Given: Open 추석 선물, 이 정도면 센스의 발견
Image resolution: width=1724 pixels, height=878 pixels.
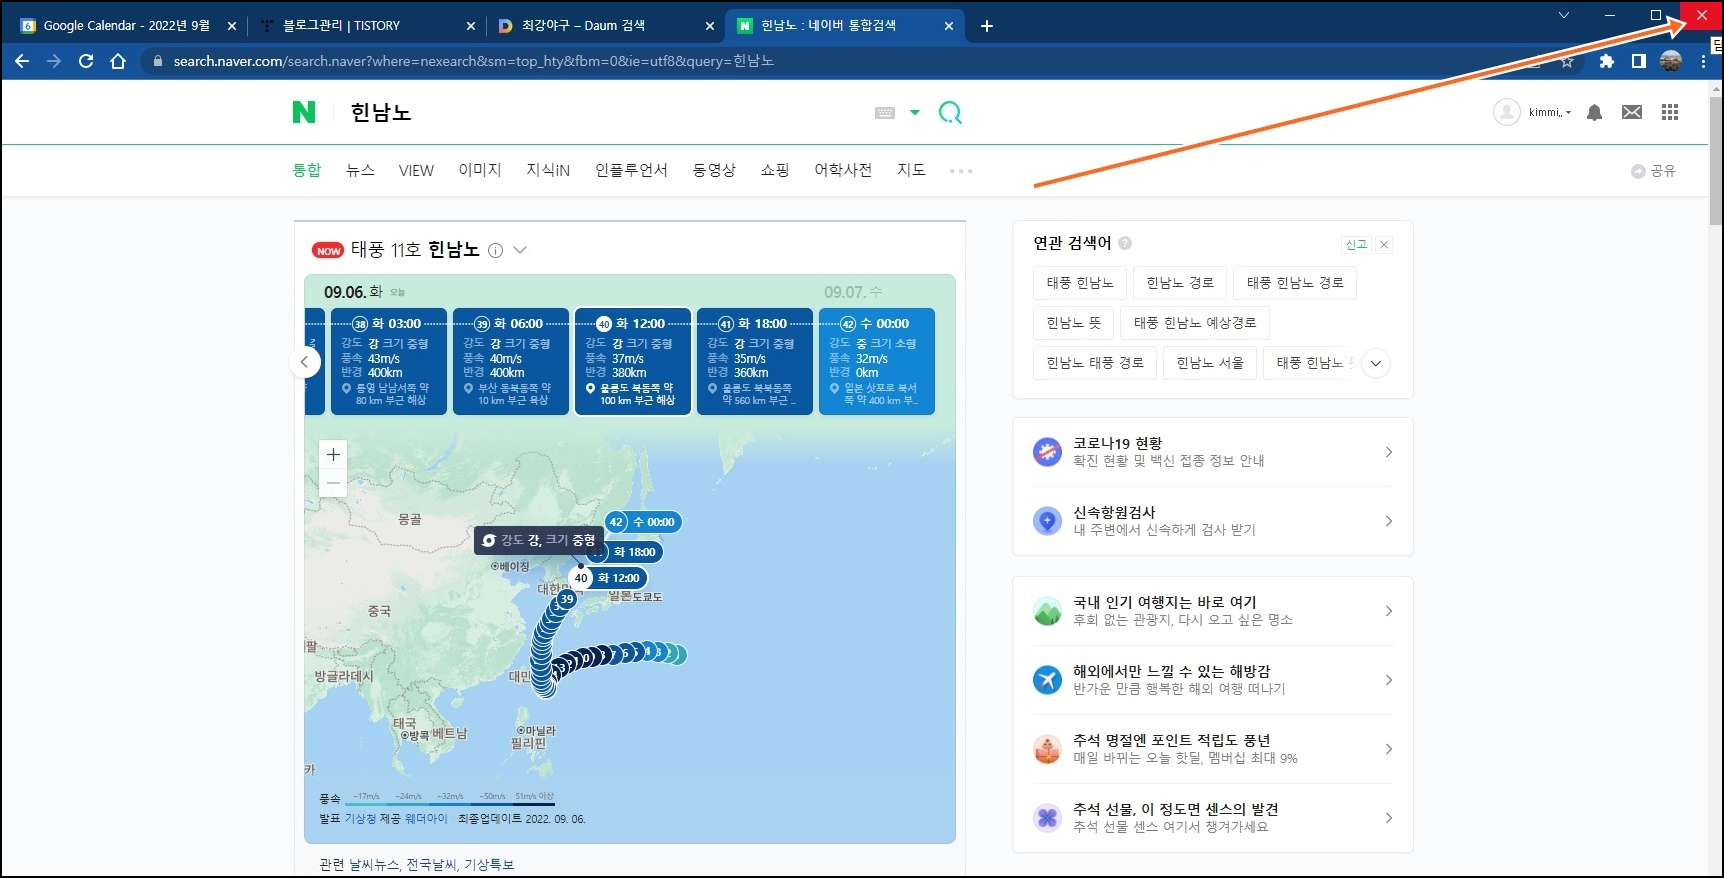Looking at the screenshot, I should [1213, 818].
